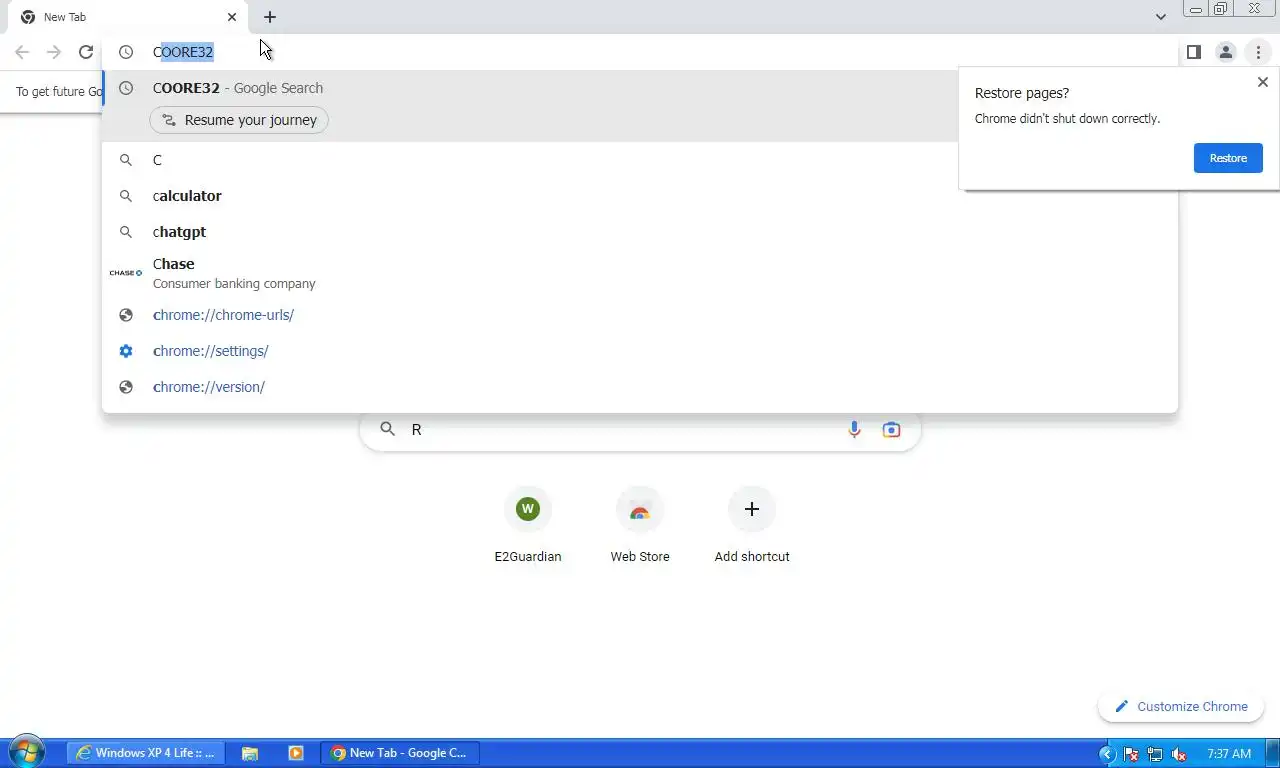Click clock icon in COORE32 suggestion row

pyautogui.click(x=126, y=88)
